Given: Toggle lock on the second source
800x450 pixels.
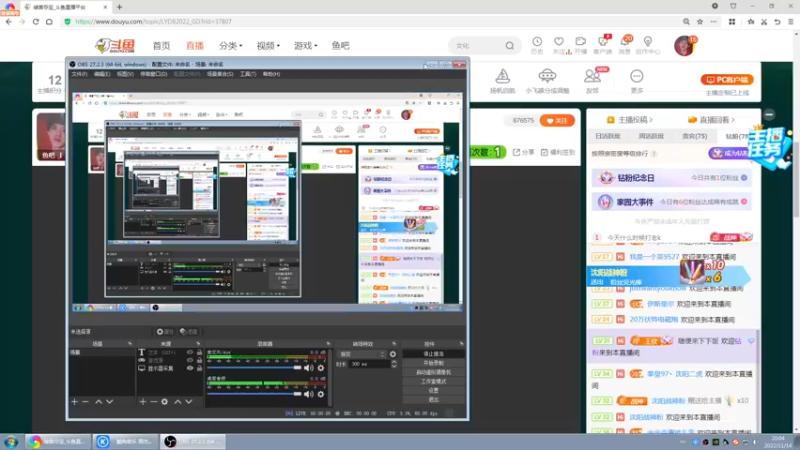Looking at the screenshot, I should 199,360.
